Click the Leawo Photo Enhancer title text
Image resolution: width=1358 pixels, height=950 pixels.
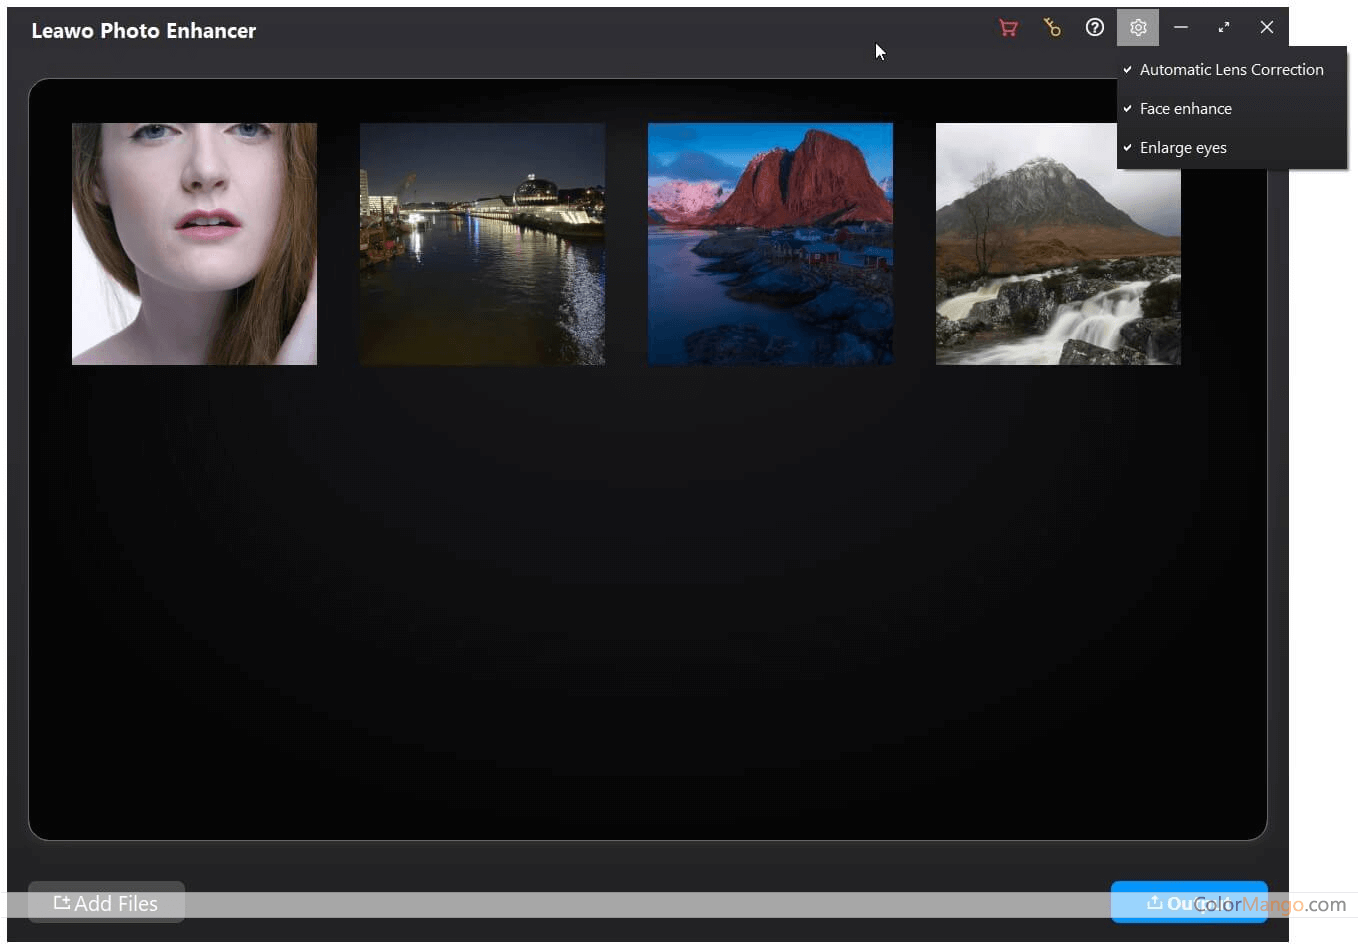[x=144, y=31]
